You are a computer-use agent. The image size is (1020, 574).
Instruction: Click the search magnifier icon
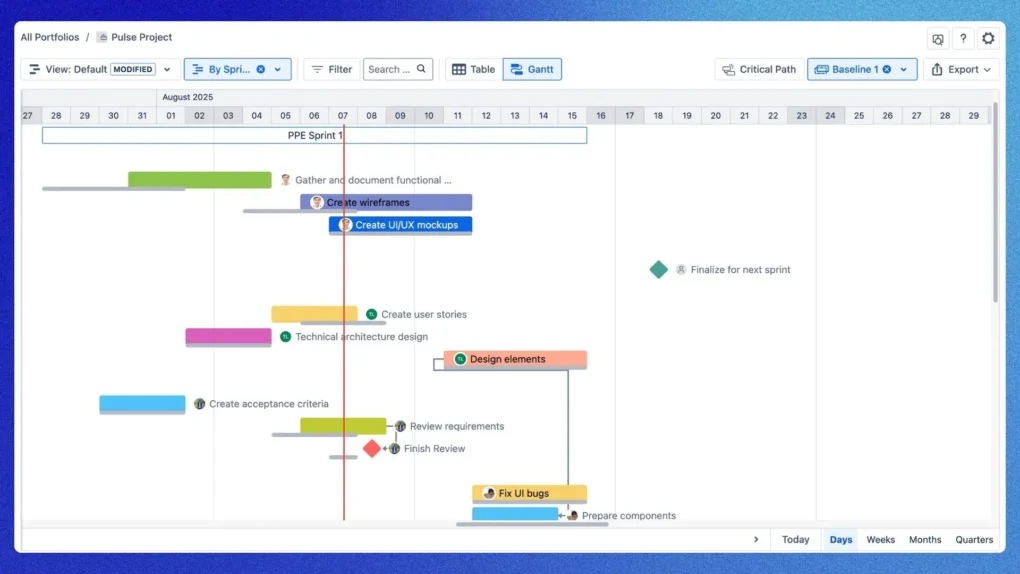point(422,69)
